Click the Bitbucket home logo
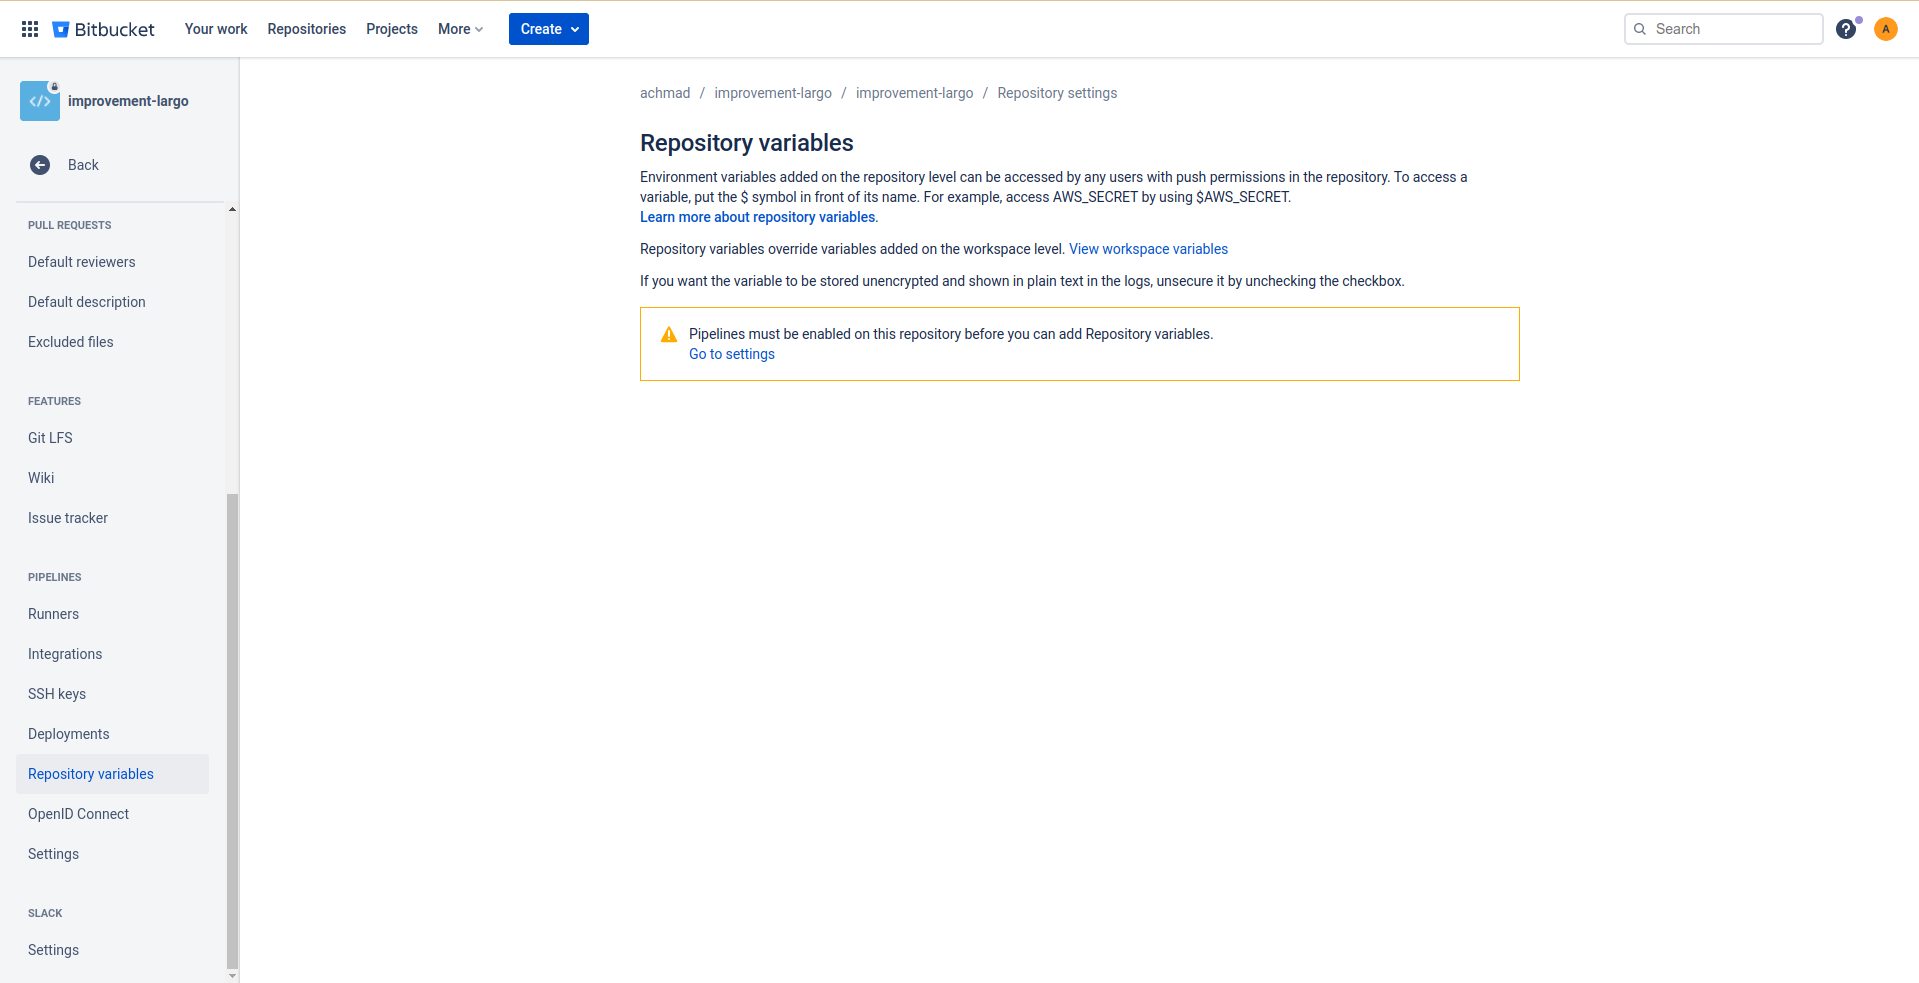1919x983 pixels. tap(103, 28)
